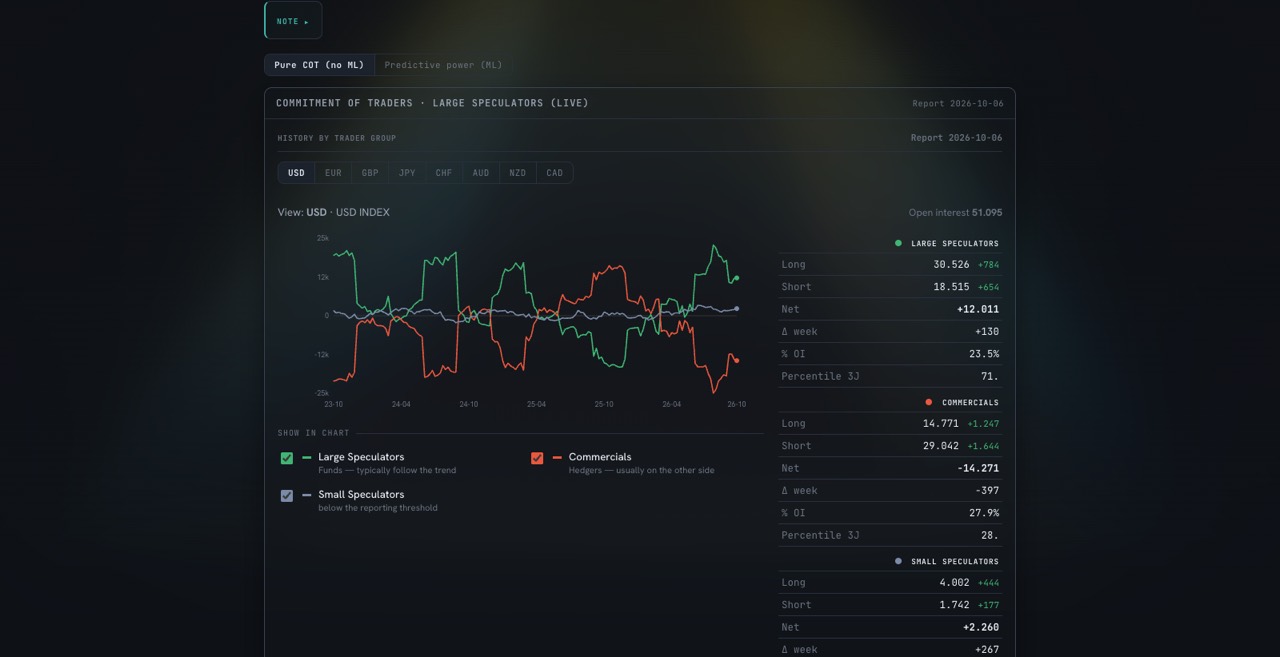Click the orange endpoint marker on chart
Screen dimensions: 1280x657
tap(737, 360)
